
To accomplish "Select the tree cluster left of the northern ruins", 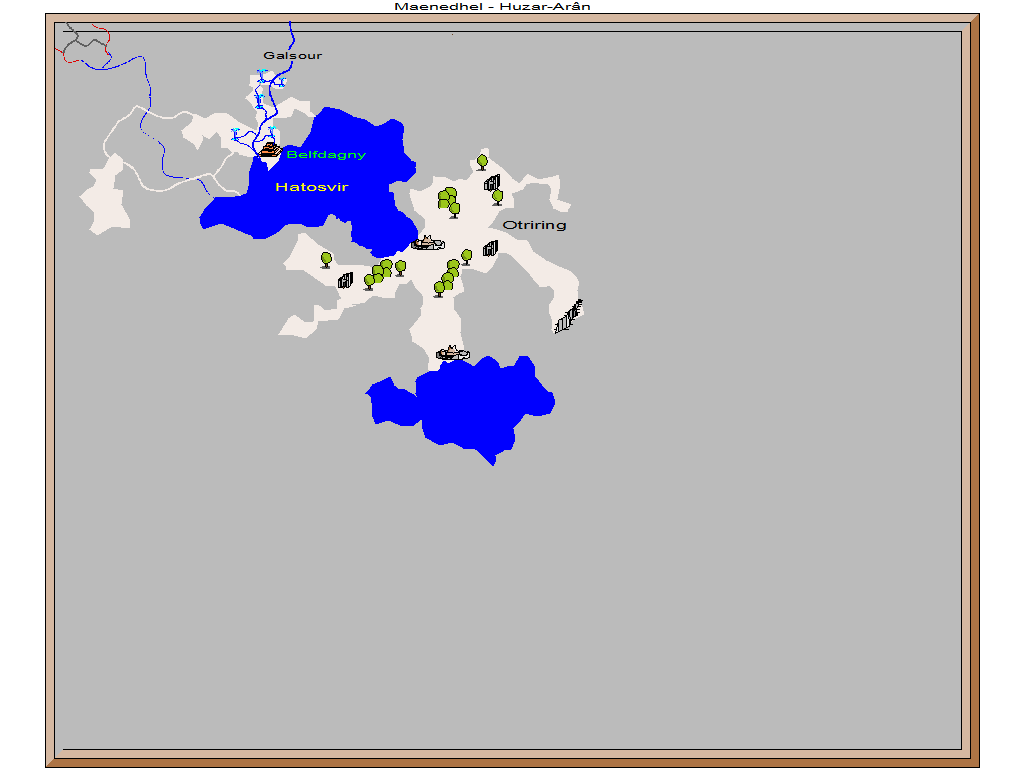I will [x=449, y=202].
